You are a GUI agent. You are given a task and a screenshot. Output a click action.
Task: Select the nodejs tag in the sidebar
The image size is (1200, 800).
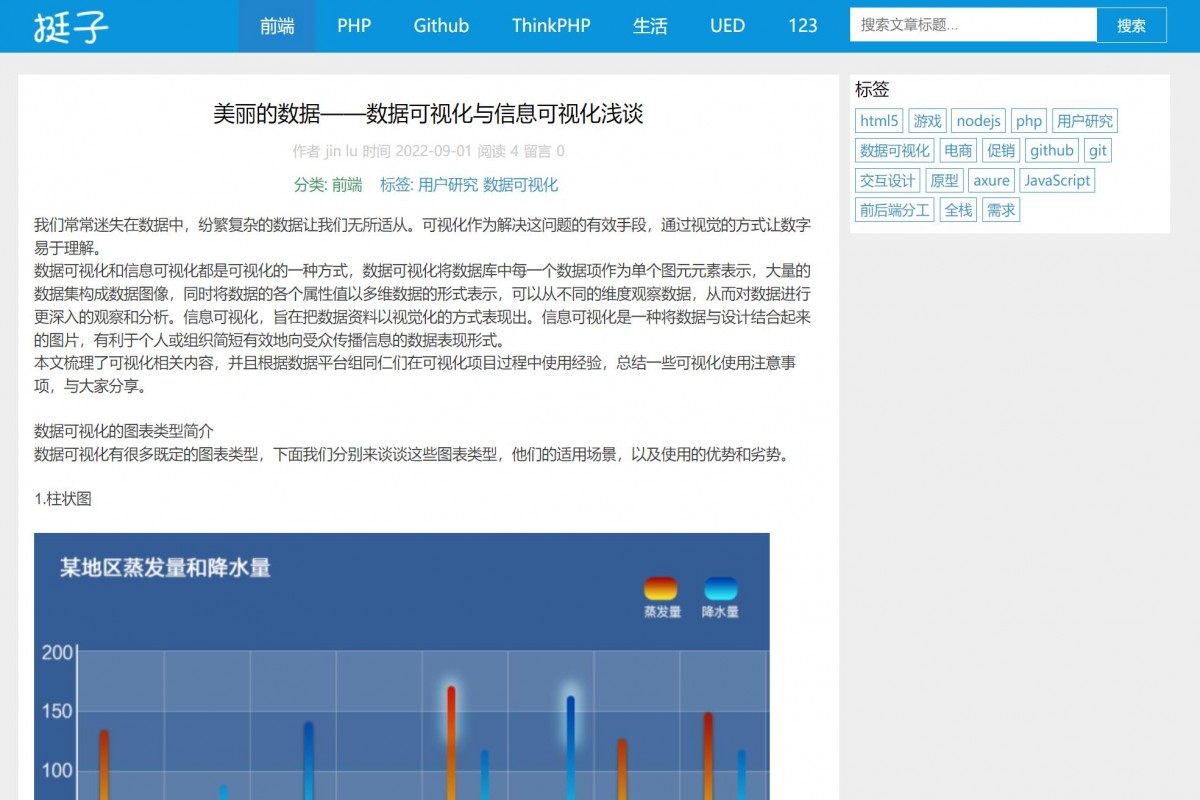(x=977, y=121)
